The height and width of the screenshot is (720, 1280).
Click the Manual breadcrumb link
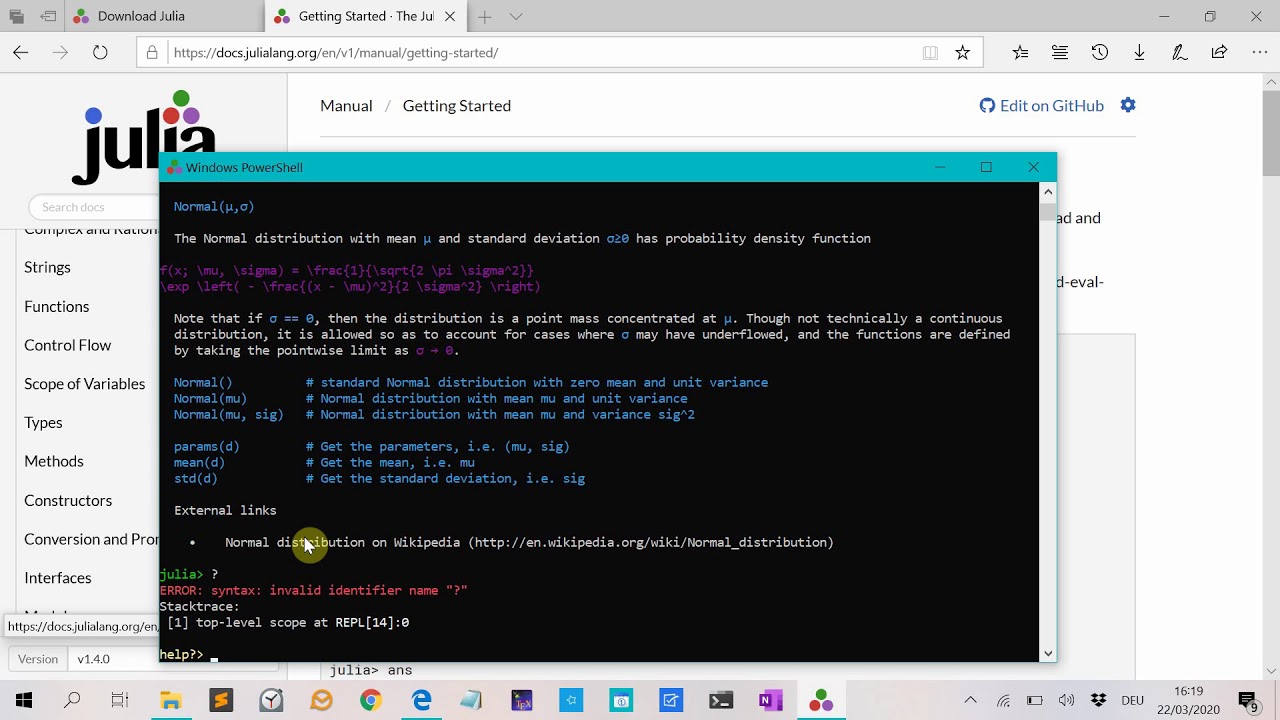[x=346, y=105]
